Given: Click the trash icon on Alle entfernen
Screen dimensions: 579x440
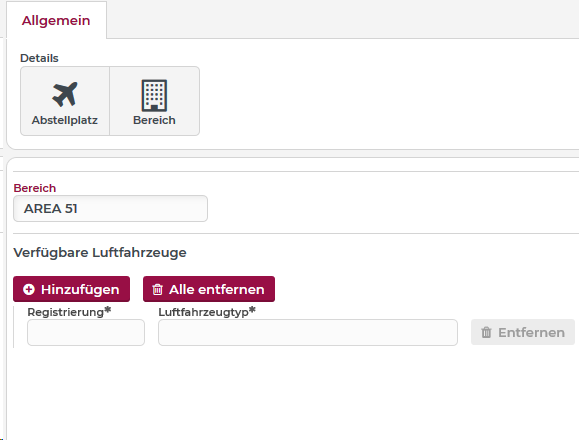Looking at the screenshot, I should coord(158,289).
